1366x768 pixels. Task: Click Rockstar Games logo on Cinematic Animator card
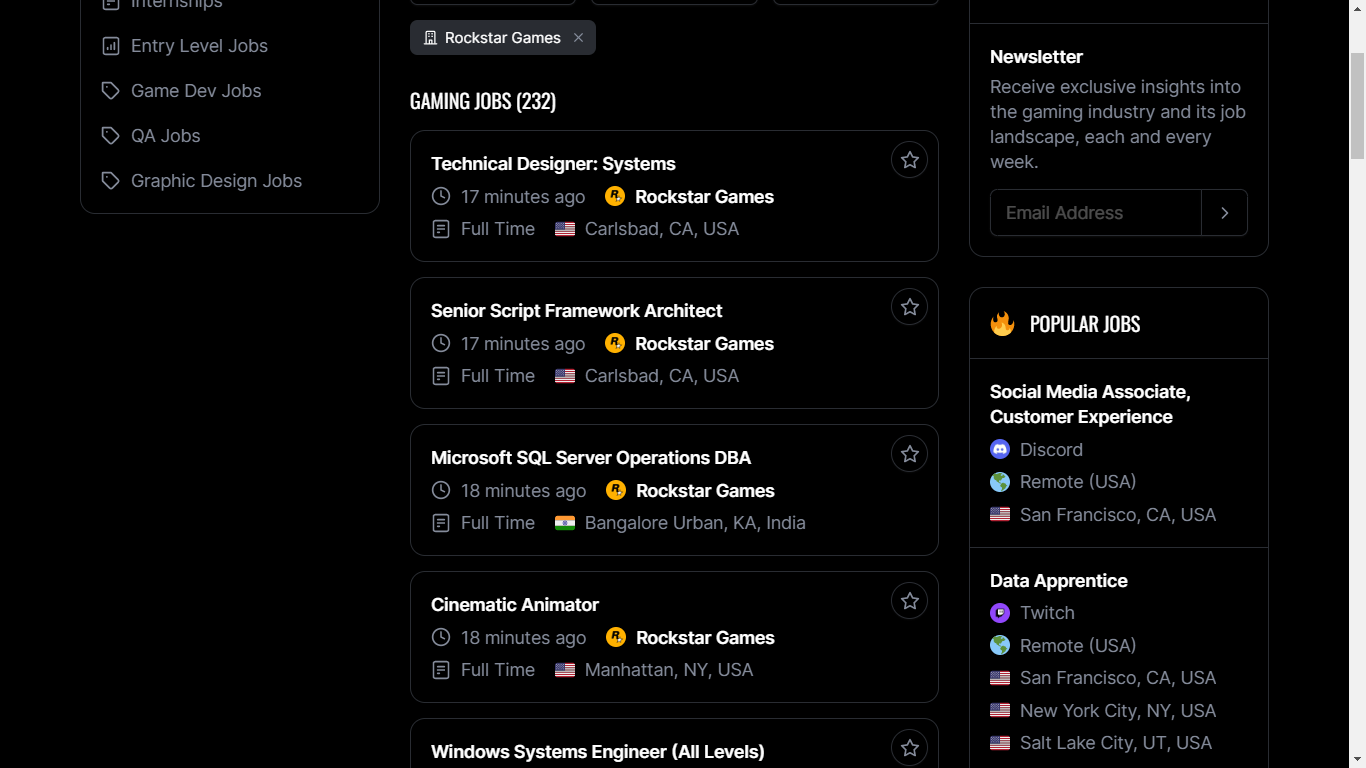coord(616,637)
